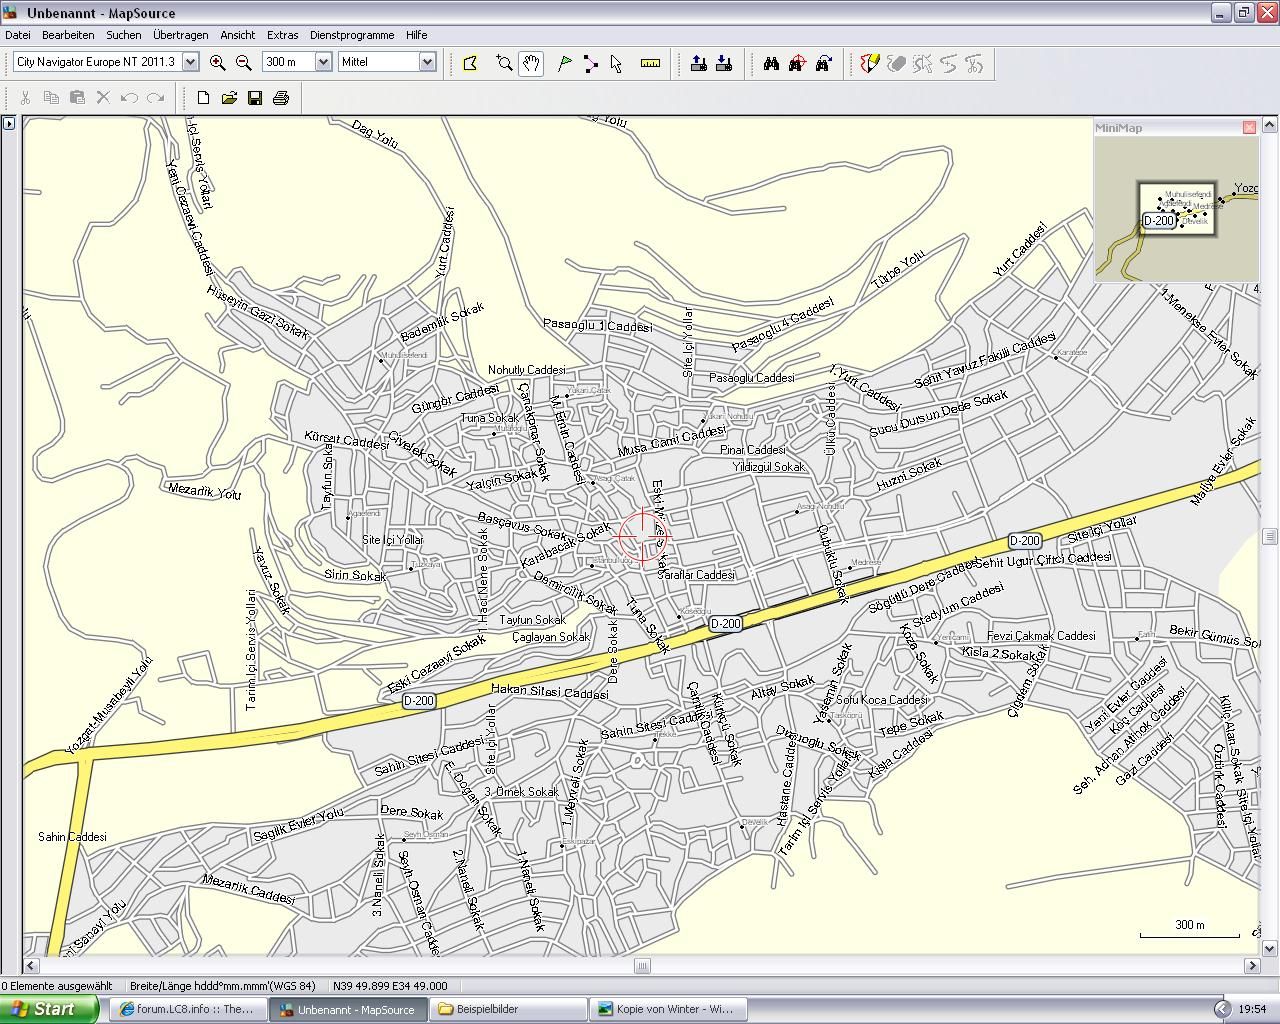Open the Übertragen menu
The height and width of the screenshot is (1024, 1280).
pyautogui.click(x=180, y=35)
